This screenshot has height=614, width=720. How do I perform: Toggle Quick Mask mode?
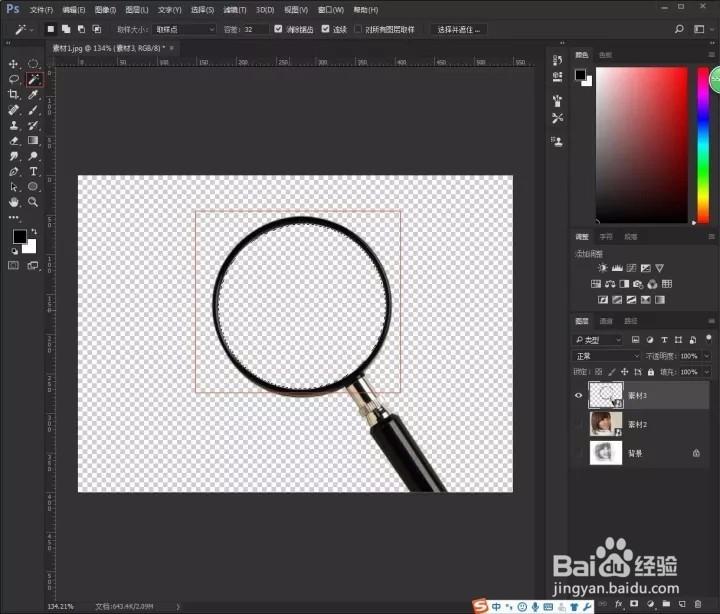point(14,265)
